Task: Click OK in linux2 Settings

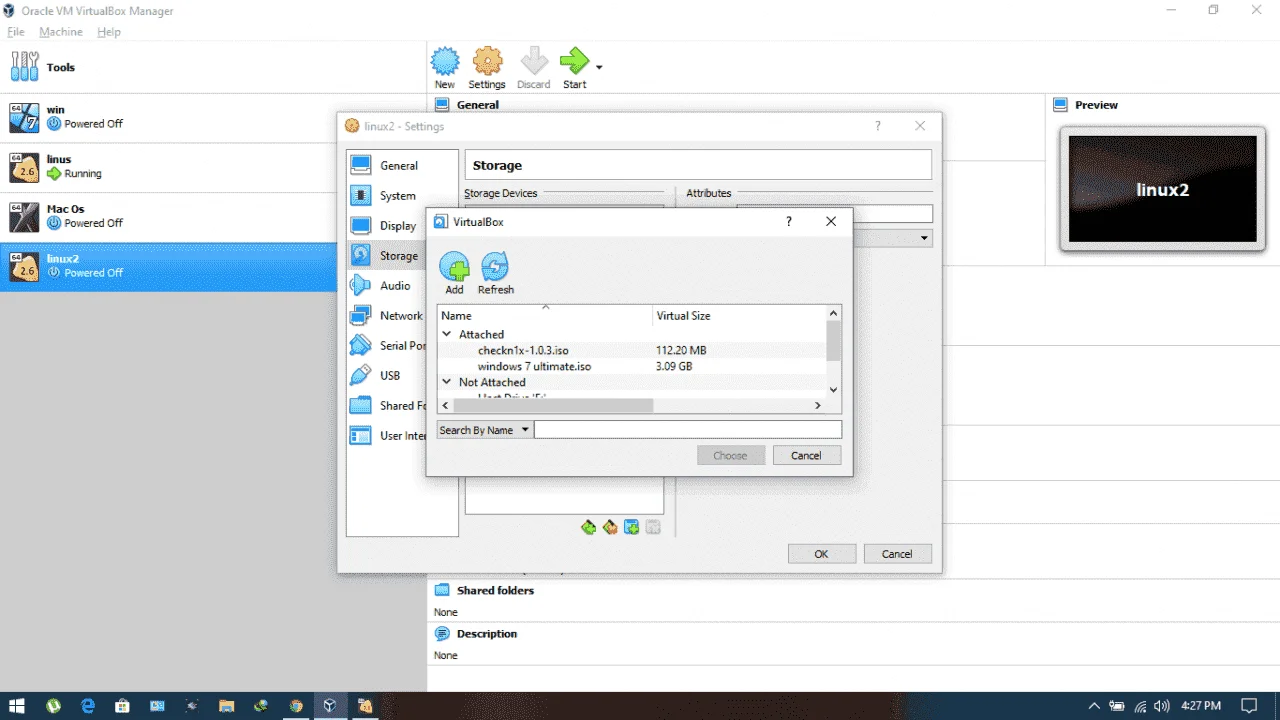Action: coord(821,553)
